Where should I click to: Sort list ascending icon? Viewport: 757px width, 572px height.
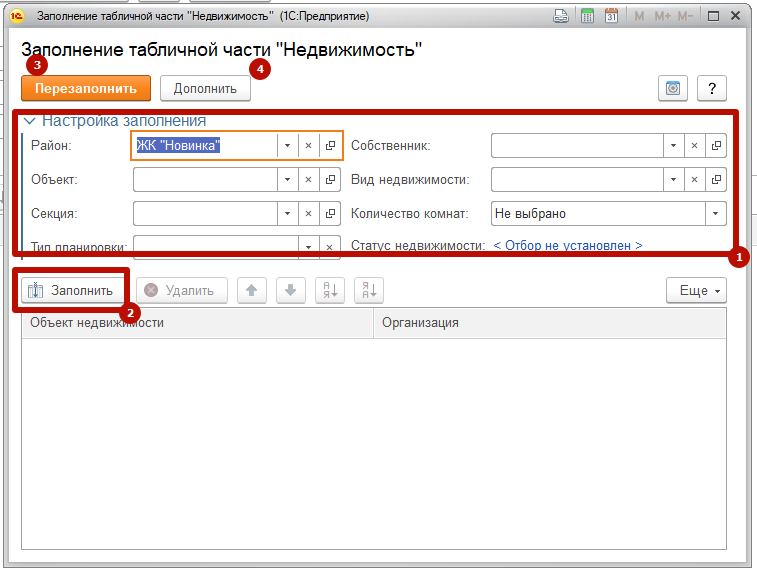coord(329,290)
